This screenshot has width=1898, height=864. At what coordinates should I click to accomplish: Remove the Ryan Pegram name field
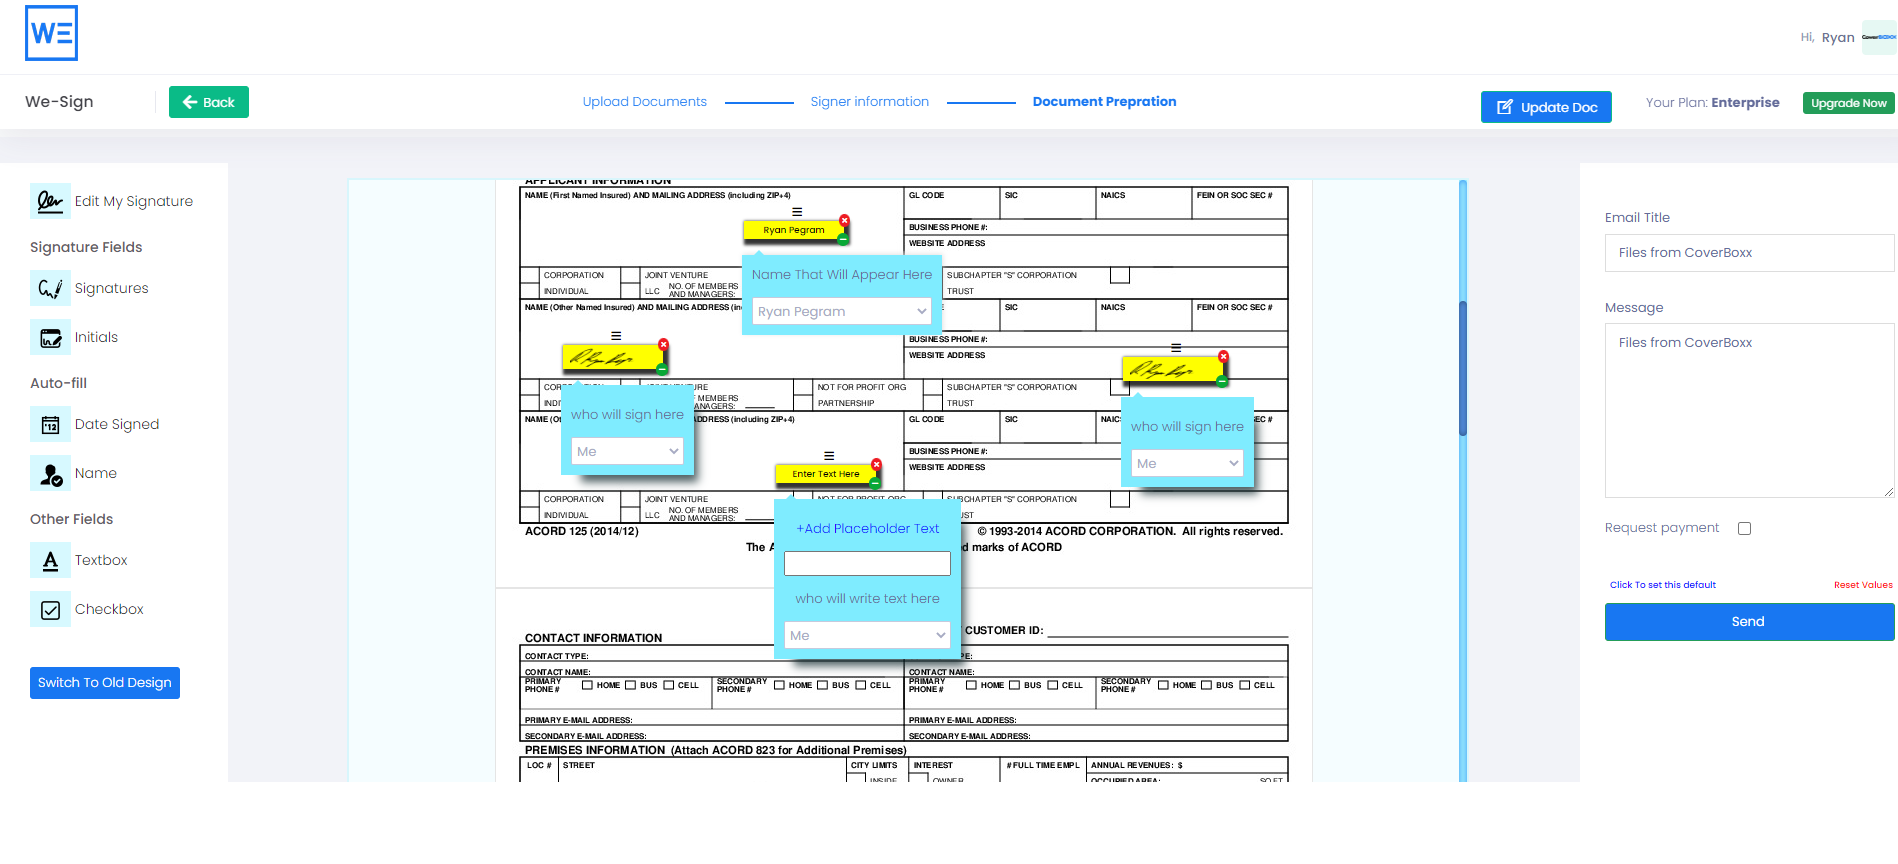tap(845, 220)
